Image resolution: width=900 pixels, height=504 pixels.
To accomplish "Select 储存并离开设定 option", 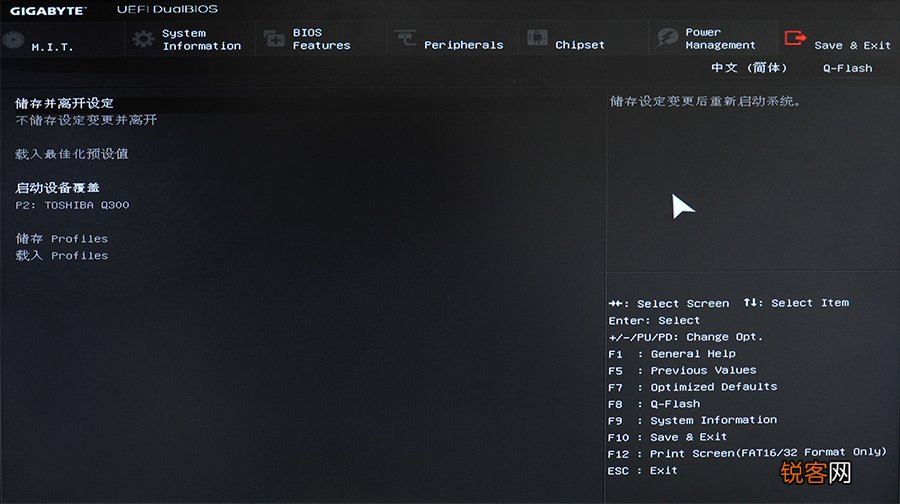I will (64, 103).
